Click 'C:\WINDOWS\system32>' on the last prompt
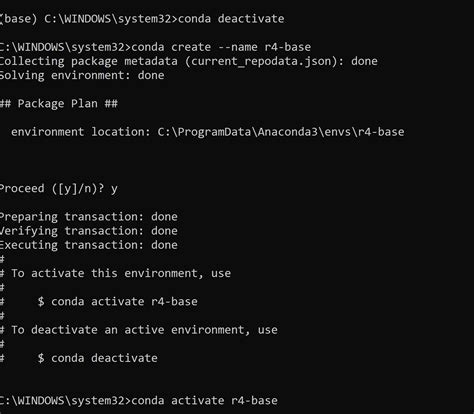The image size is (474, 414). tap(65, 400)
